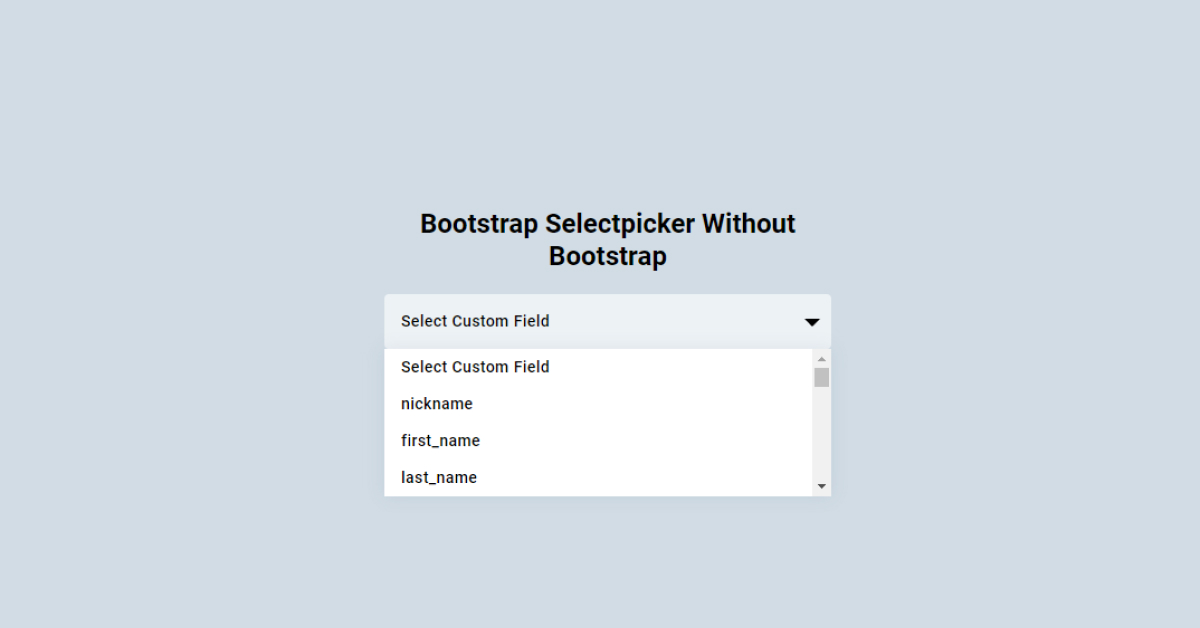The width and height of the screenshot is (1200, 628).
Task: Click the Bootstrap Selectpicker Without Bootstrap heading
Action: [607, 239]
